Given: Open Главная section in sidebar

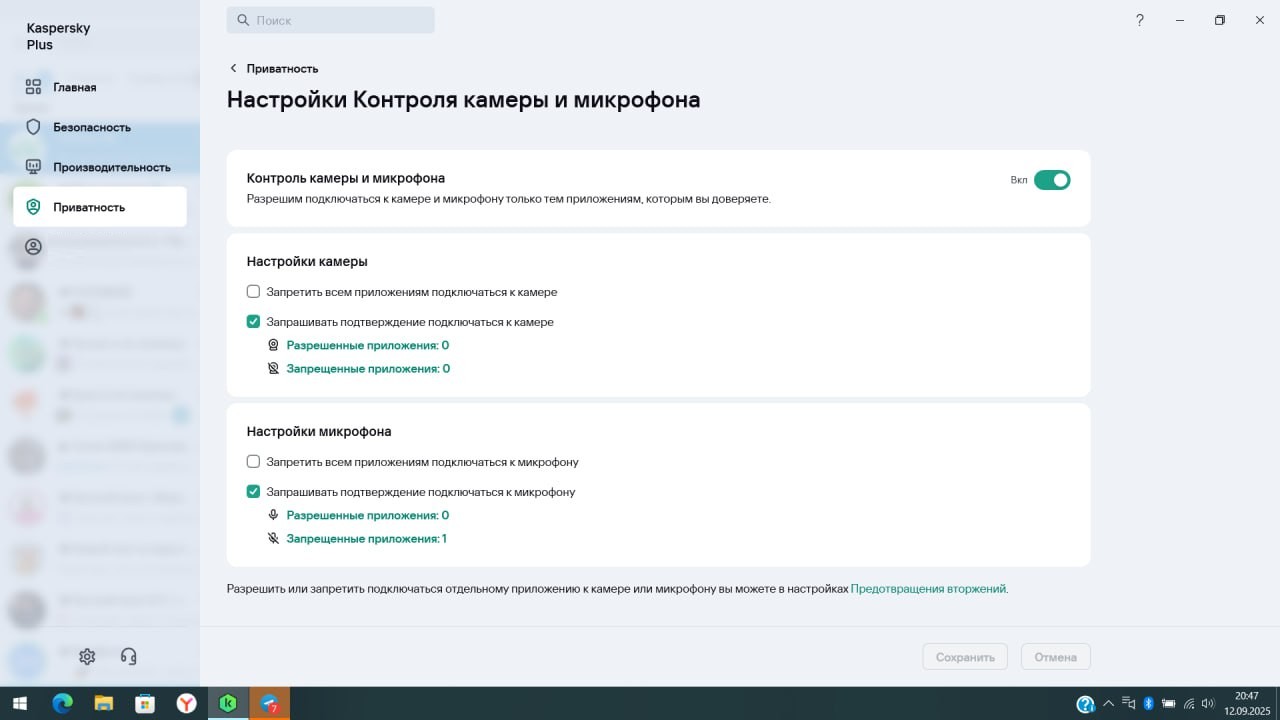Looking at the screenshot, I should point(75,87).
